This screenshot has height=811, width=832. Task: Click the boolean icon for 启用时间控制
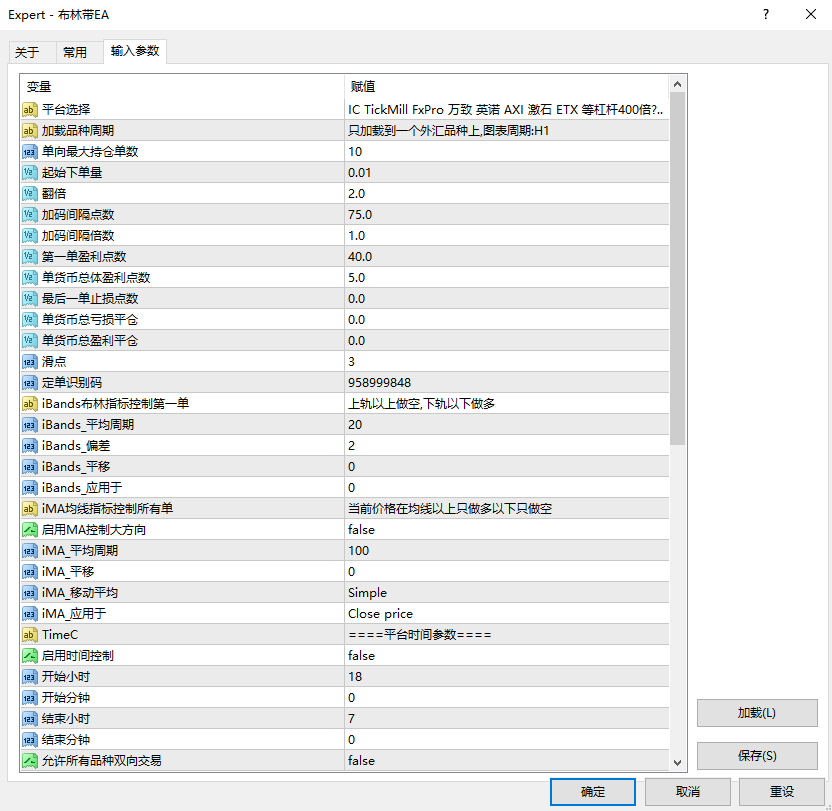click(30, 655)
